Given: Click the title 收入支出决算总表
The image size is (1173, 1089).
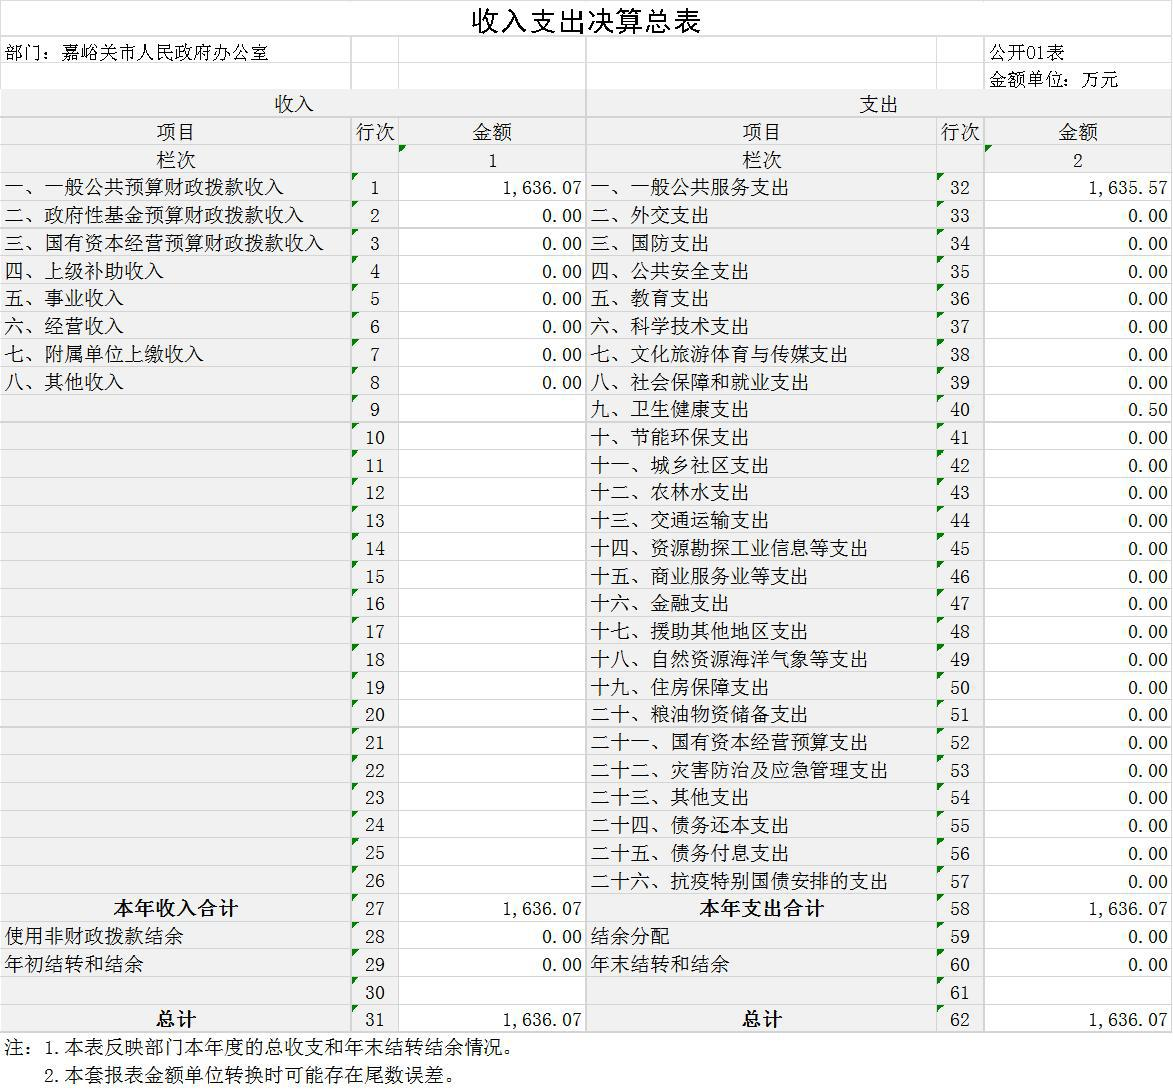Looking at the screenshot, I should (x=586, y=21).
